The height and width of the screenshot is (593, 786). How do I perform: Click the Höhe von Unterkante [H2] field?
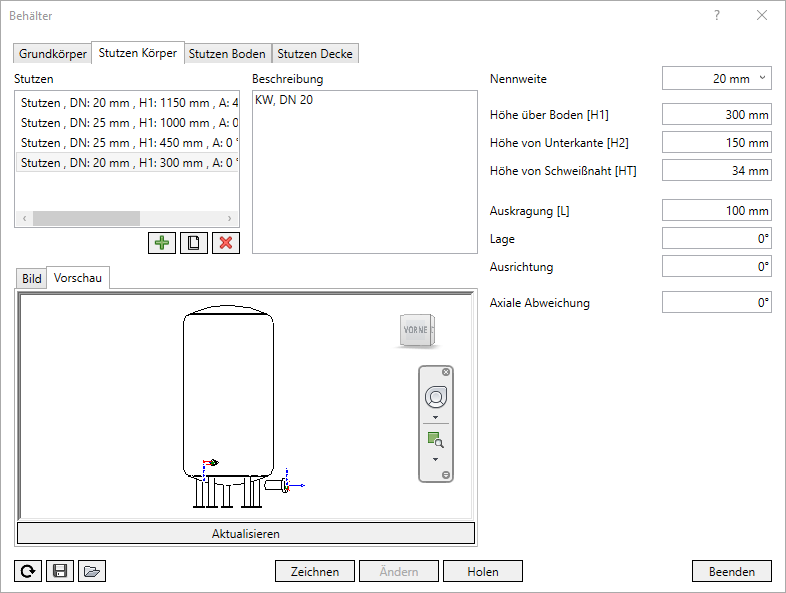(716, 142)
